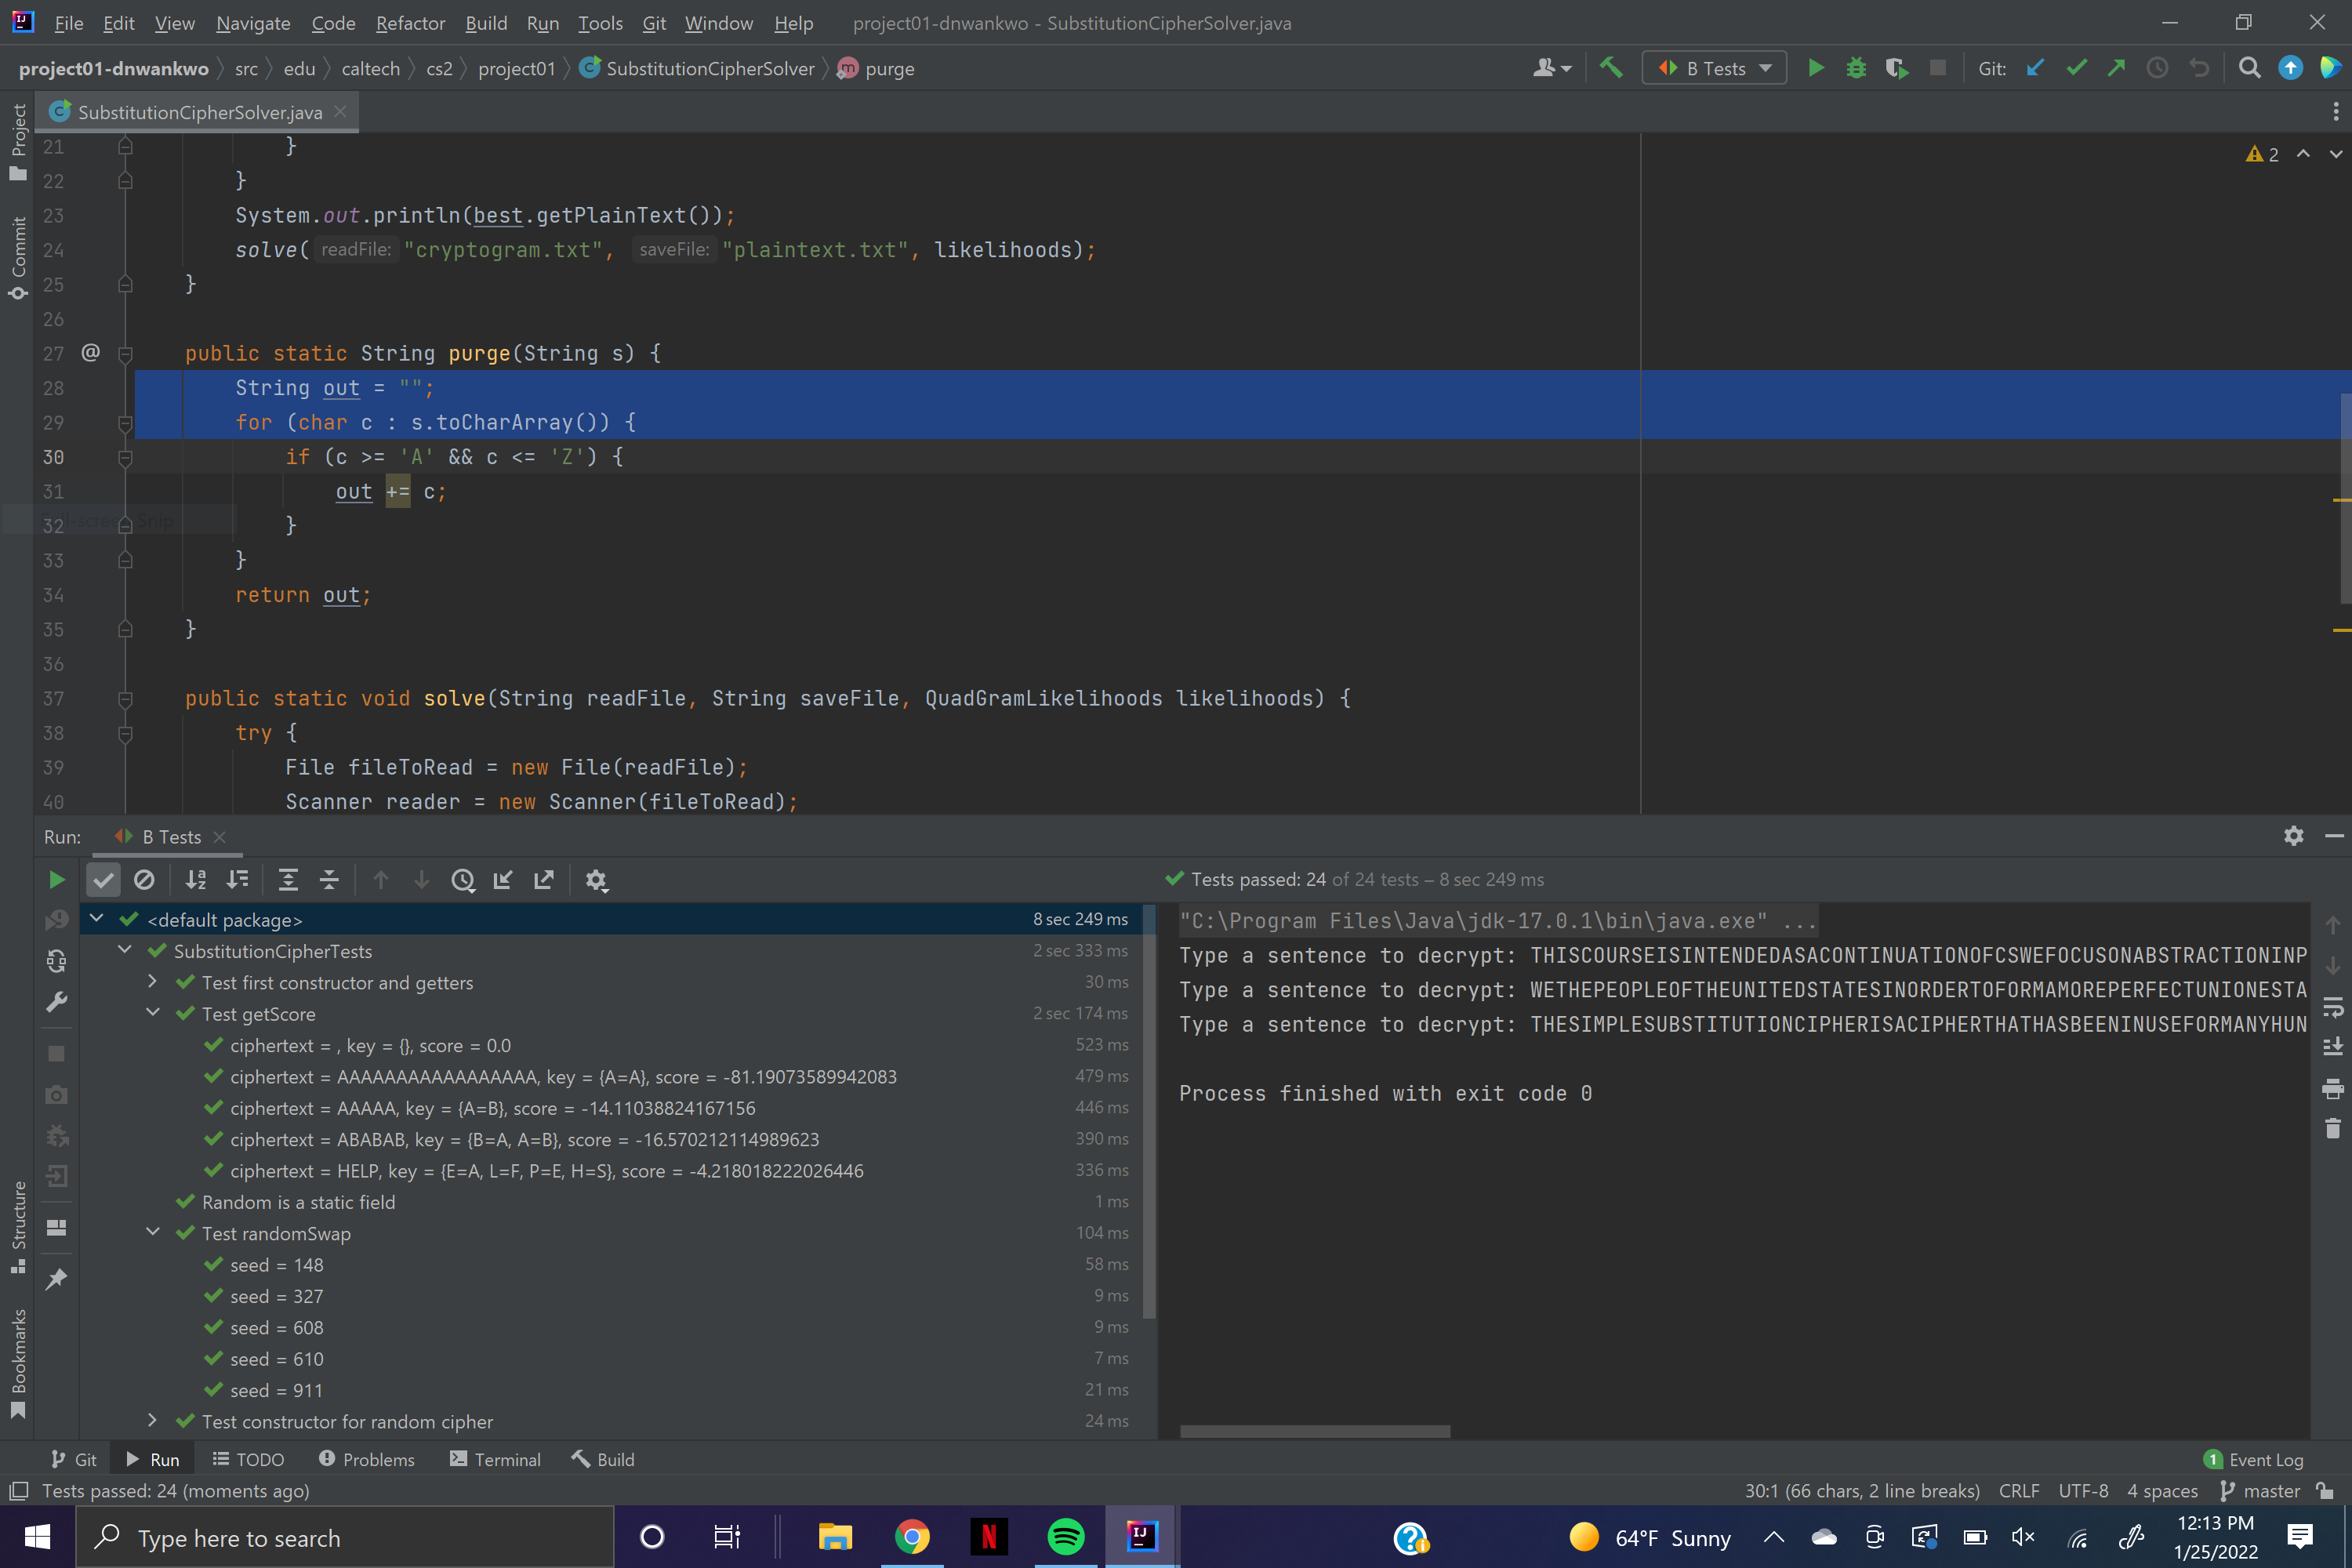This screenshot has width=2352, height=1568.
Task: Collapse the Test randomSwap tree node
Action: click(152, 1232)
